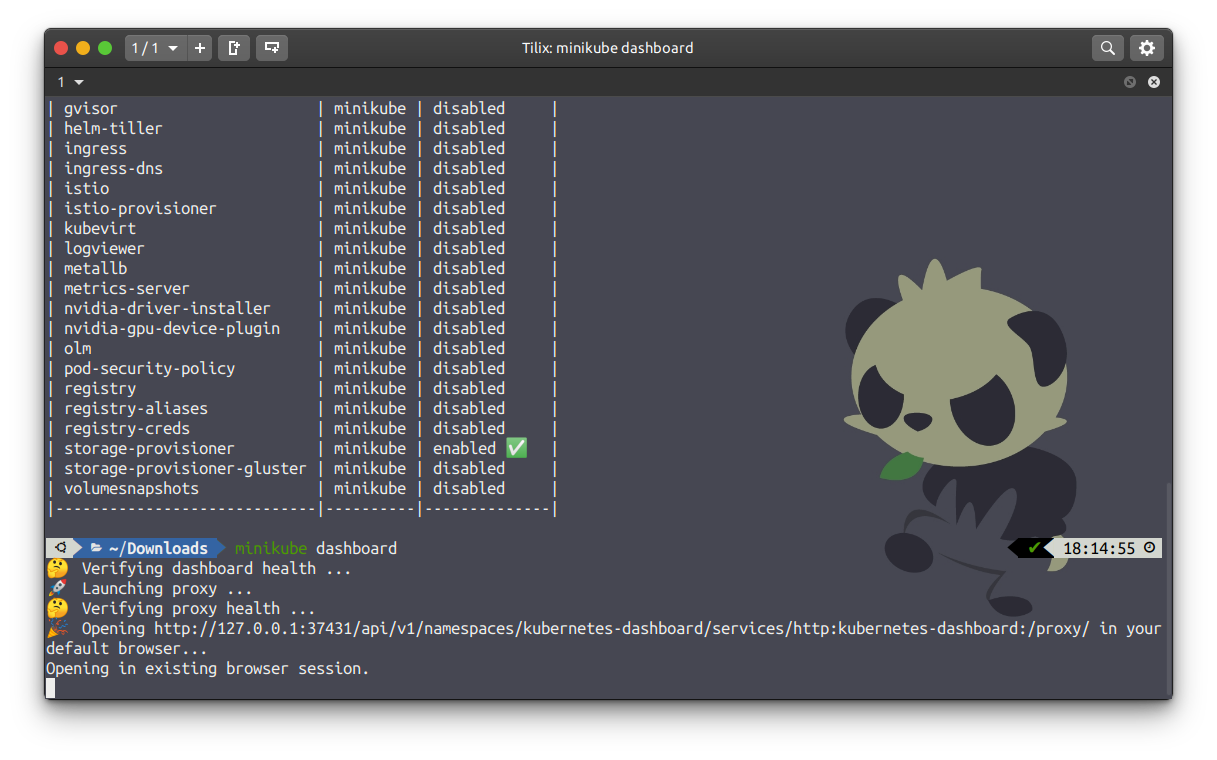Click thinking emoji beside Verifying proxy health

(57, 608)
